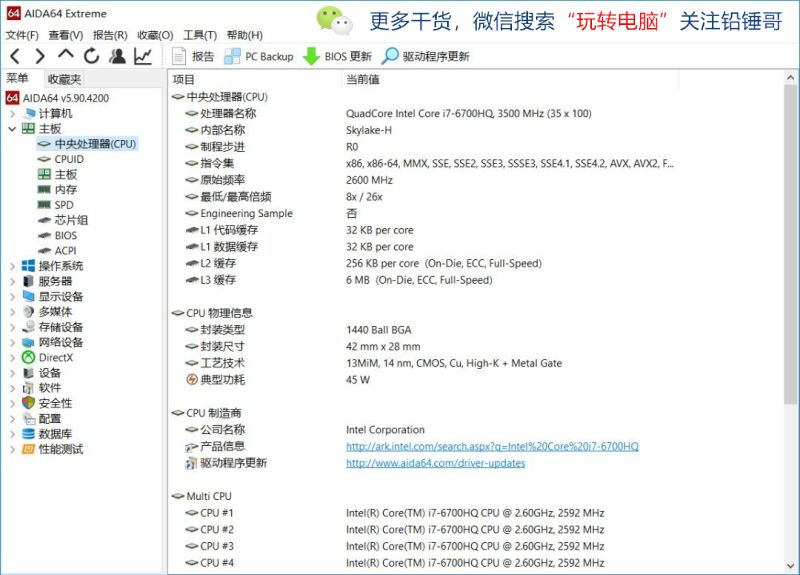This screenshot has width=800, height=575.
Task: Refresh the current page
Action: 91,56
